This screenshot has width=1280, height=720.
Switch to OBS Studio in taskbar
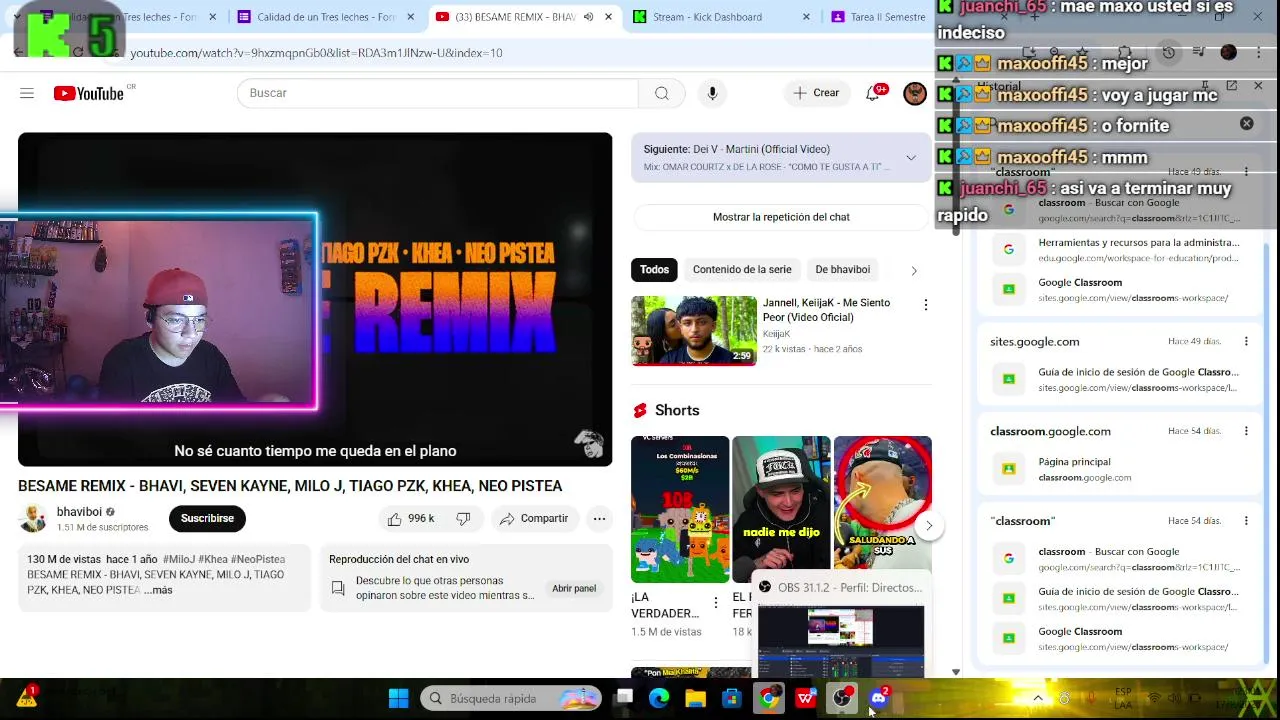tap(842, 698)
